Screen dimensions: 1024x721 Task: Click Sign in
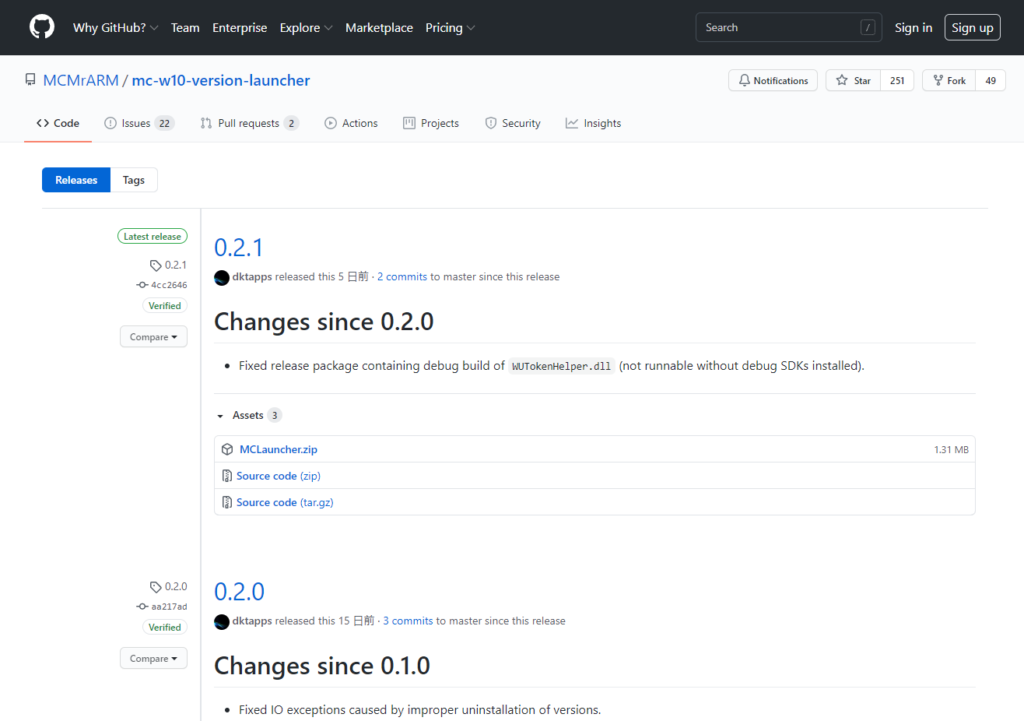tap(913, 27)
